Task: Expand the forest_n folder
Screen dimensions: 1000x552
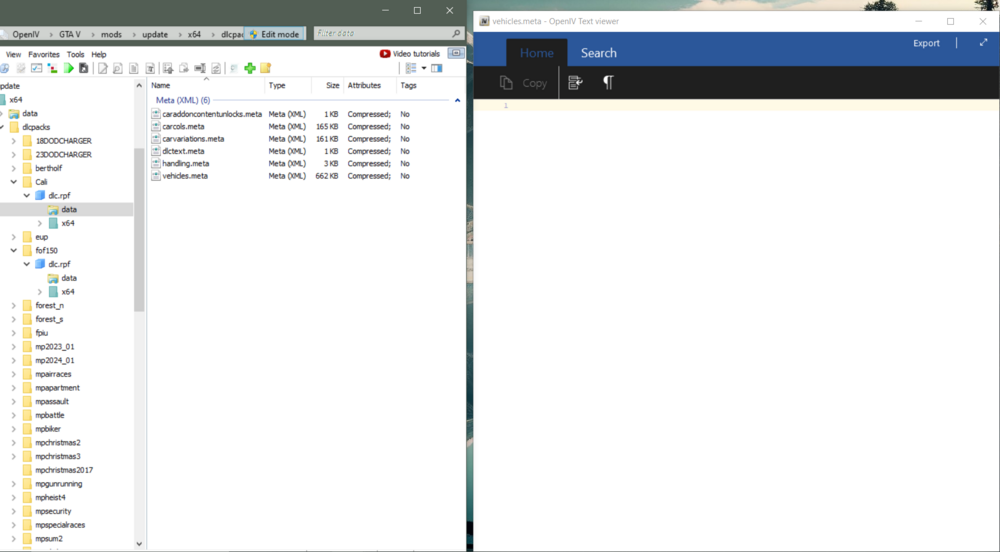Action: pos(13,306)
